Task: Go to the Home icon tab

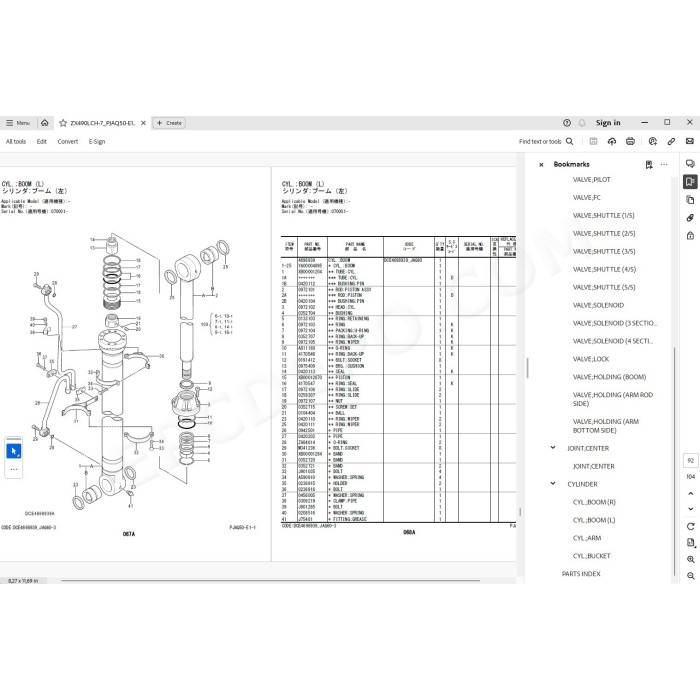Action: pyautogui.click(x=45, y=123)
